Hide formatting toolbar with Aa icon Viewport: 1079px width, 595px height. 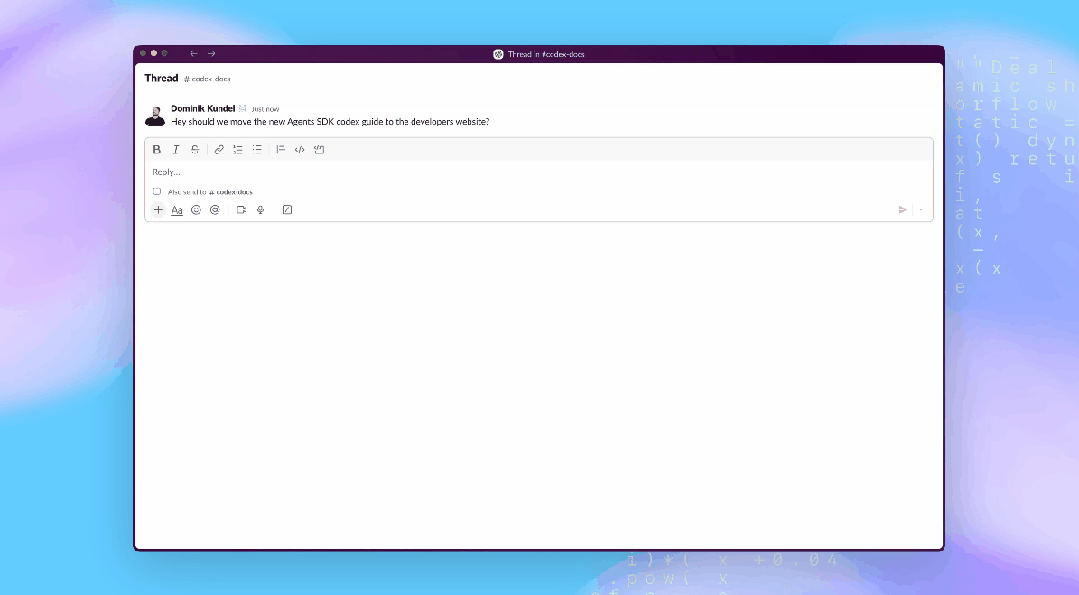177,210
